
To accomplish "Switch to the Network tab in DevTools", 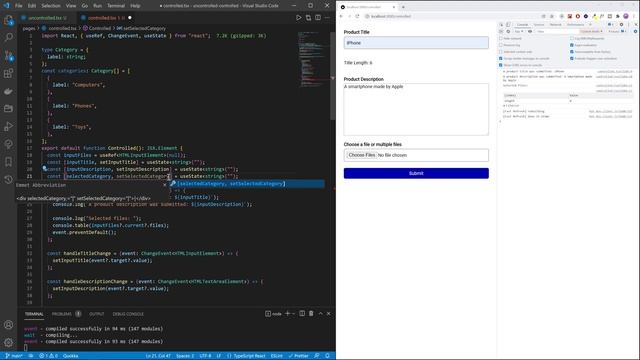I will (555, 24).
